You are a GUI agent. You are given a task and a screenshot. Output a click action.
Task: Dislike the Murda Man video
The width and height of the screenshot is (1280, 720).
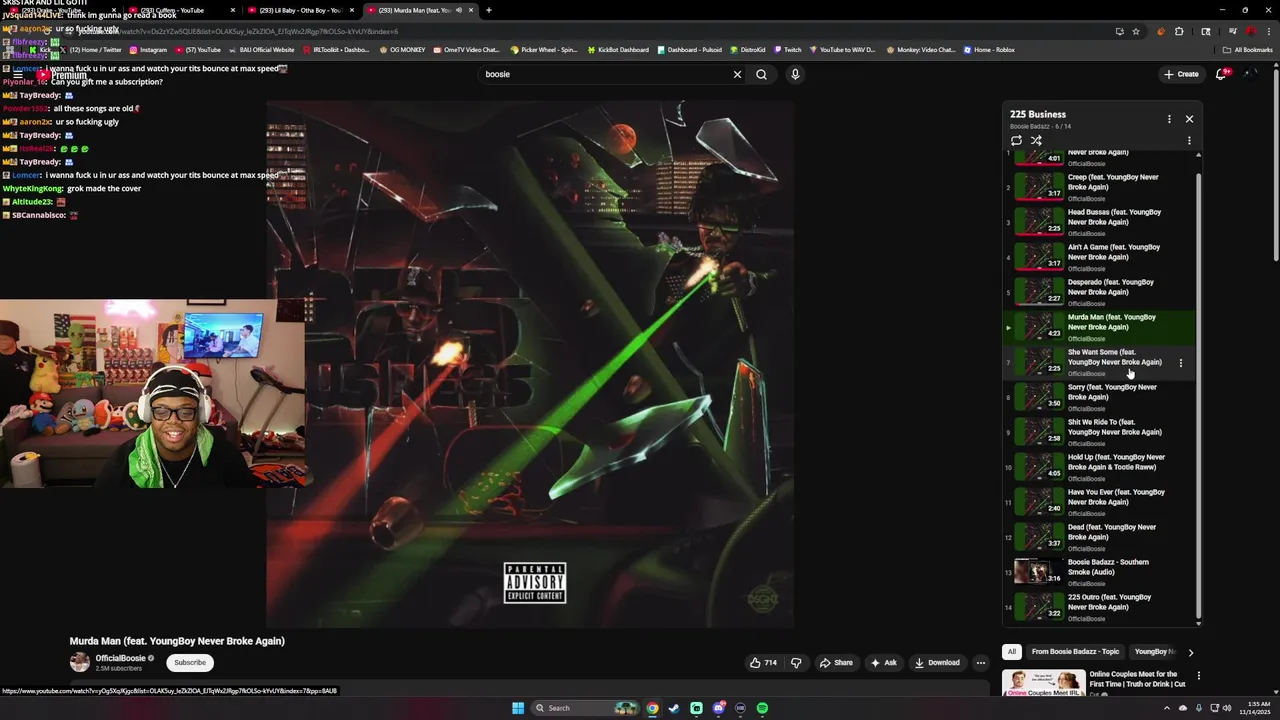coord(796,662)
